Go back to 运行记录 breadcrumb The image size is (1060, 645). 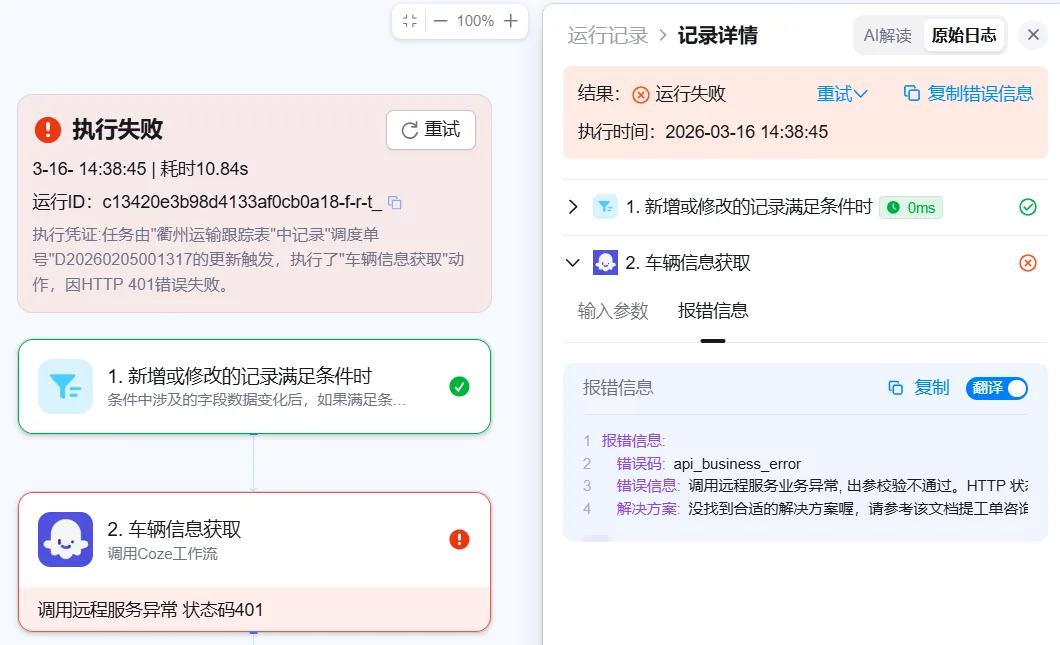tap(608, 35)
